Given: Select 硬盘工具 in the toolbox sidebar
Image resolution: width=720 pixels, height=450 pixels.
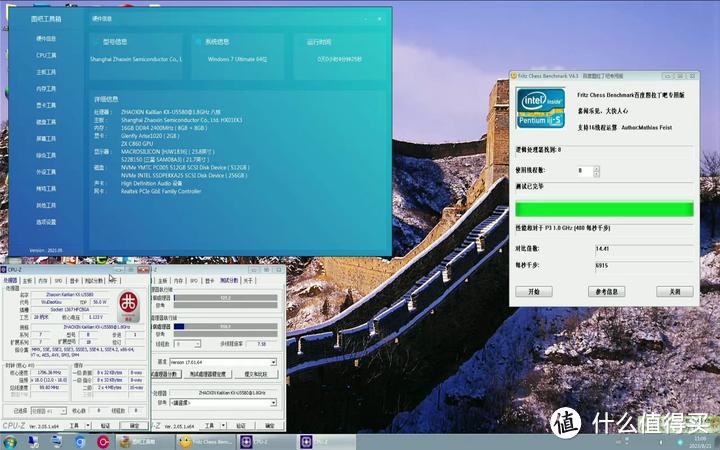Looking at the screenshot, I should pos(46,121).
